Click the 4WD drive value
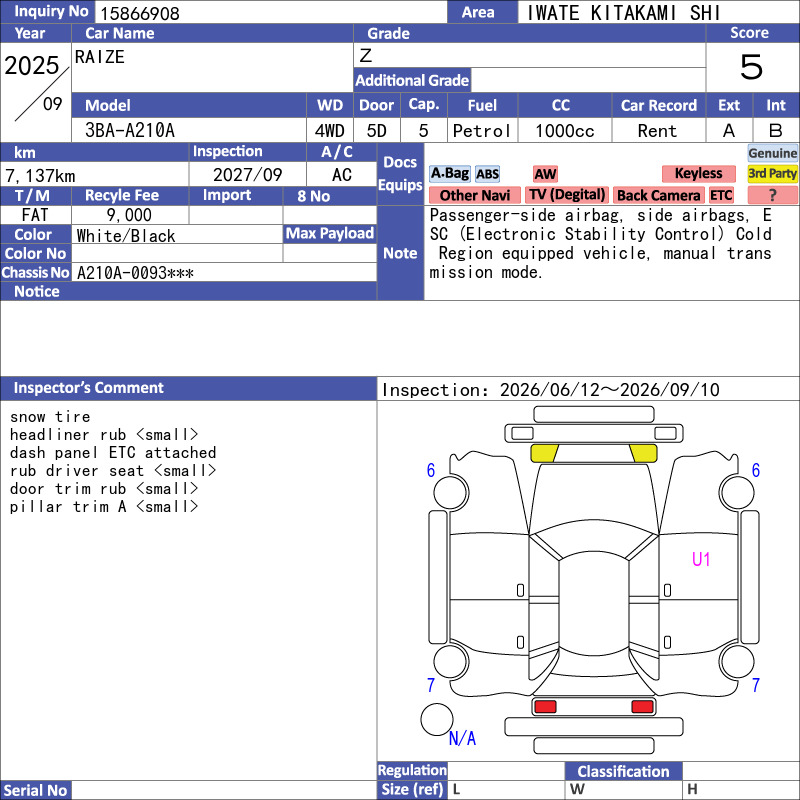 (330, 131)
